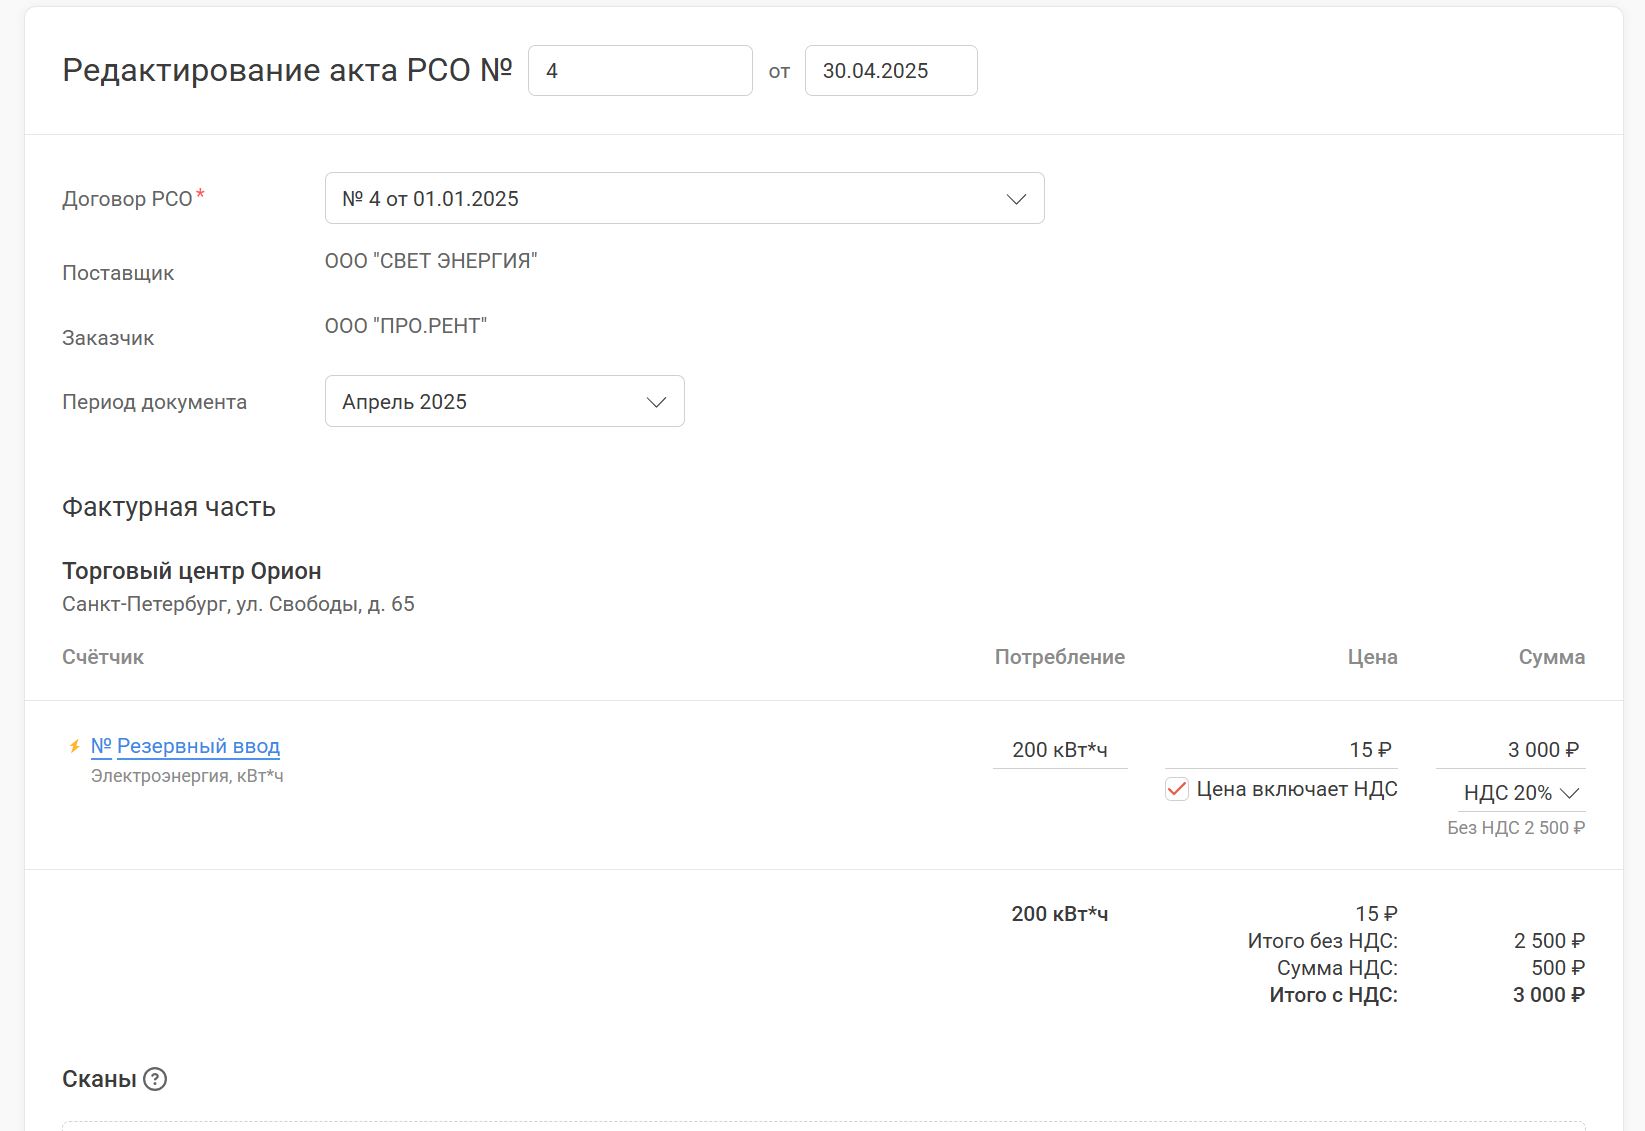The width and height of the screenshot is (1645, 1131).
Task: Click the act date field 30.04.2025
Action: point(891,70)
